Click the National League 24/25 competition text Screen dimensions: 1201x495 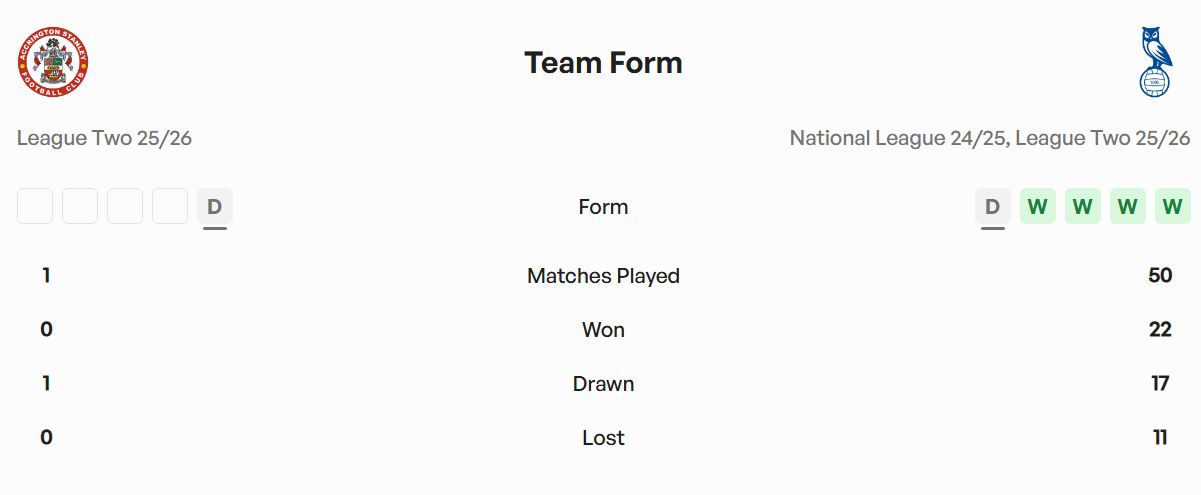[x=897, y=138]
